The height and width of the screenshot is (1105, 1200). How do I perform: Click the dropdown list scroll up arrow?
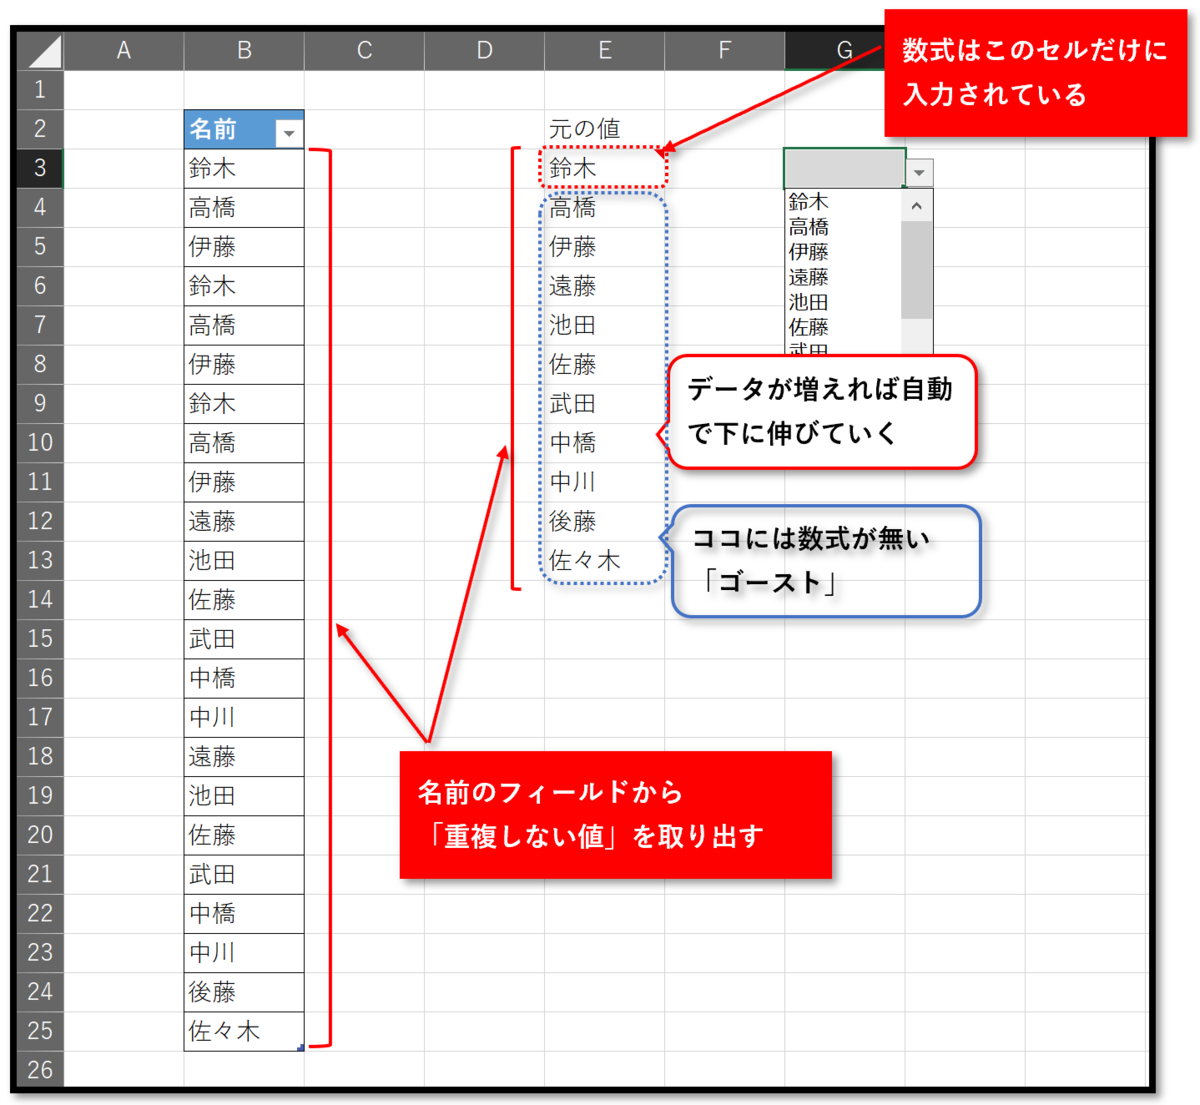click(x=917, y=205)
